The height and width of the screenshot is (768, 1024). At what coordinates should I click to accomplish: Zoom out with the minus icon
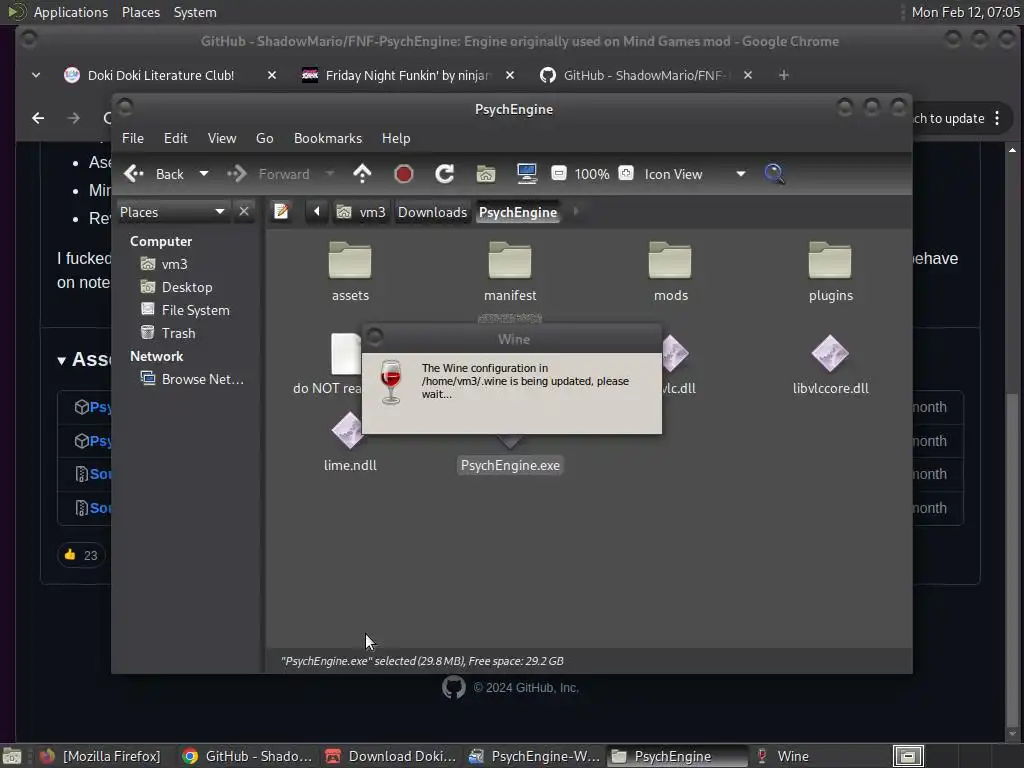pos(558,173)
